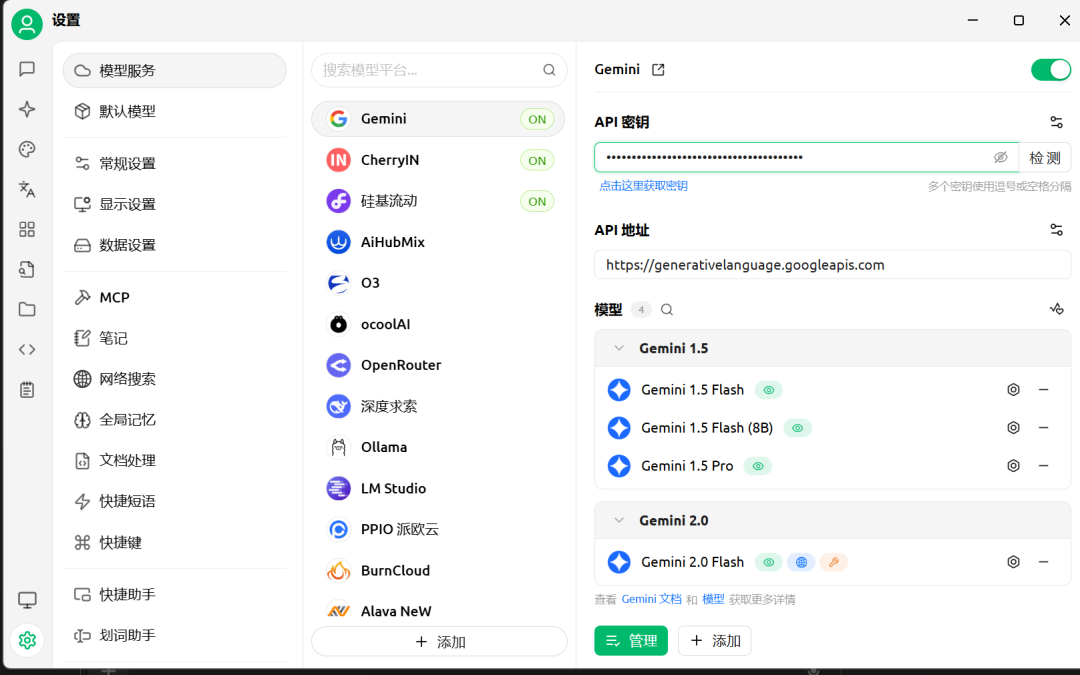This screenshot has width=1080, height=675.
Task: Remove Gemini 2.0 Flash with minus icon
Action: pos(1043,562)
